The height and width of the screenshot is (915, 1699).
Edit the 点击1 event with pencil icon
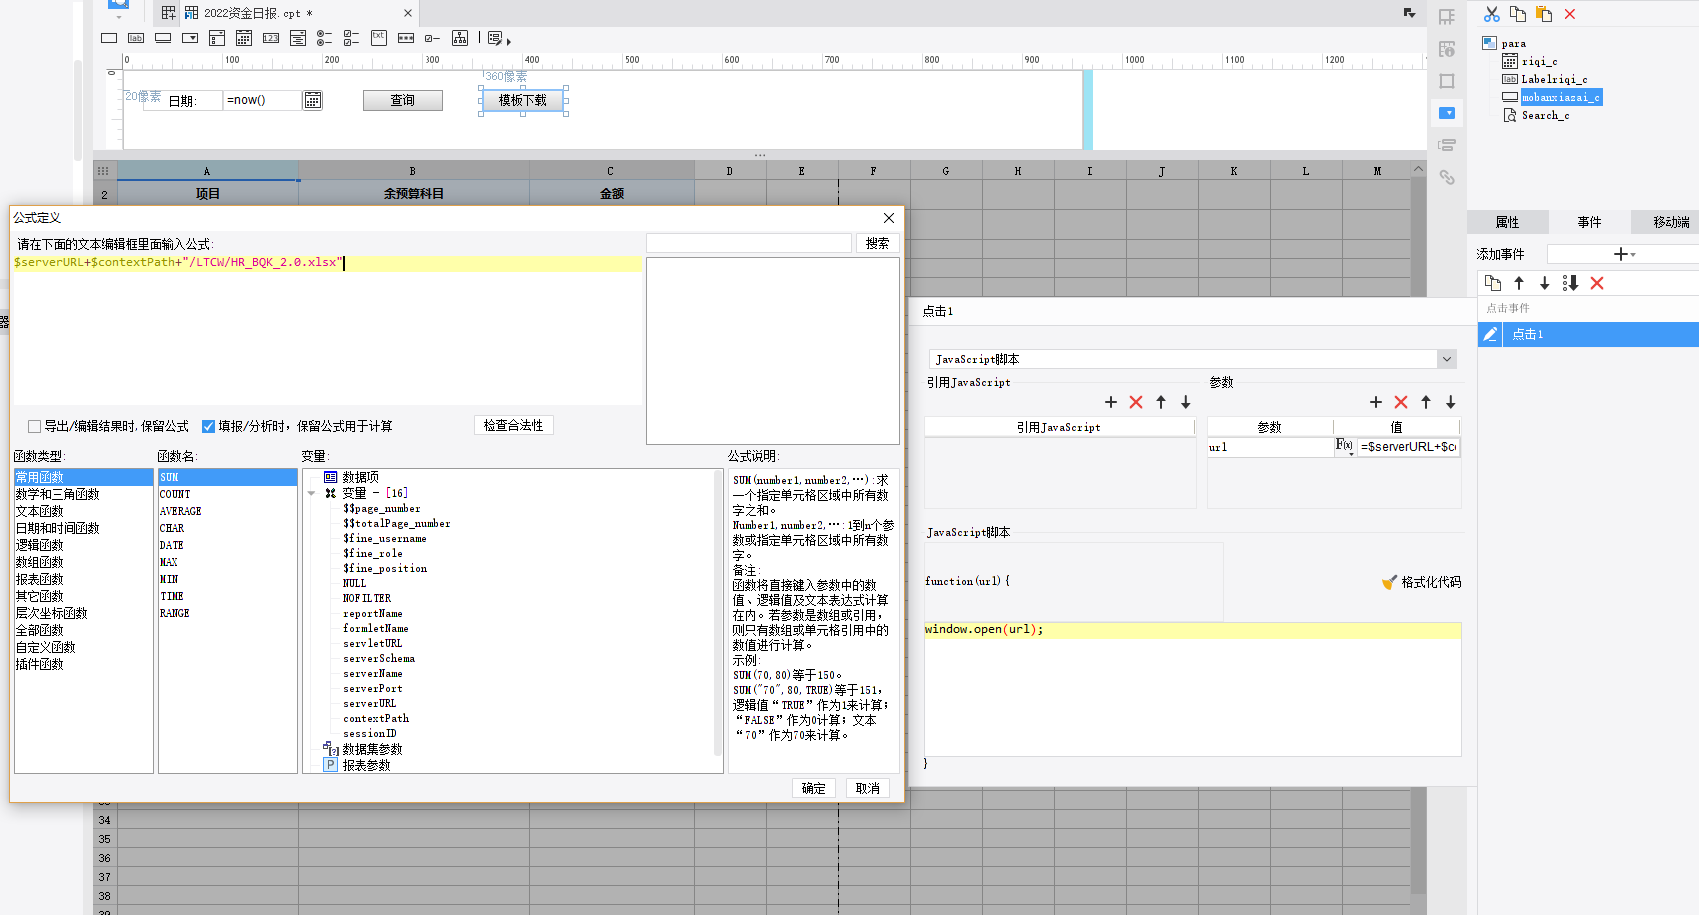(1490, 334)
